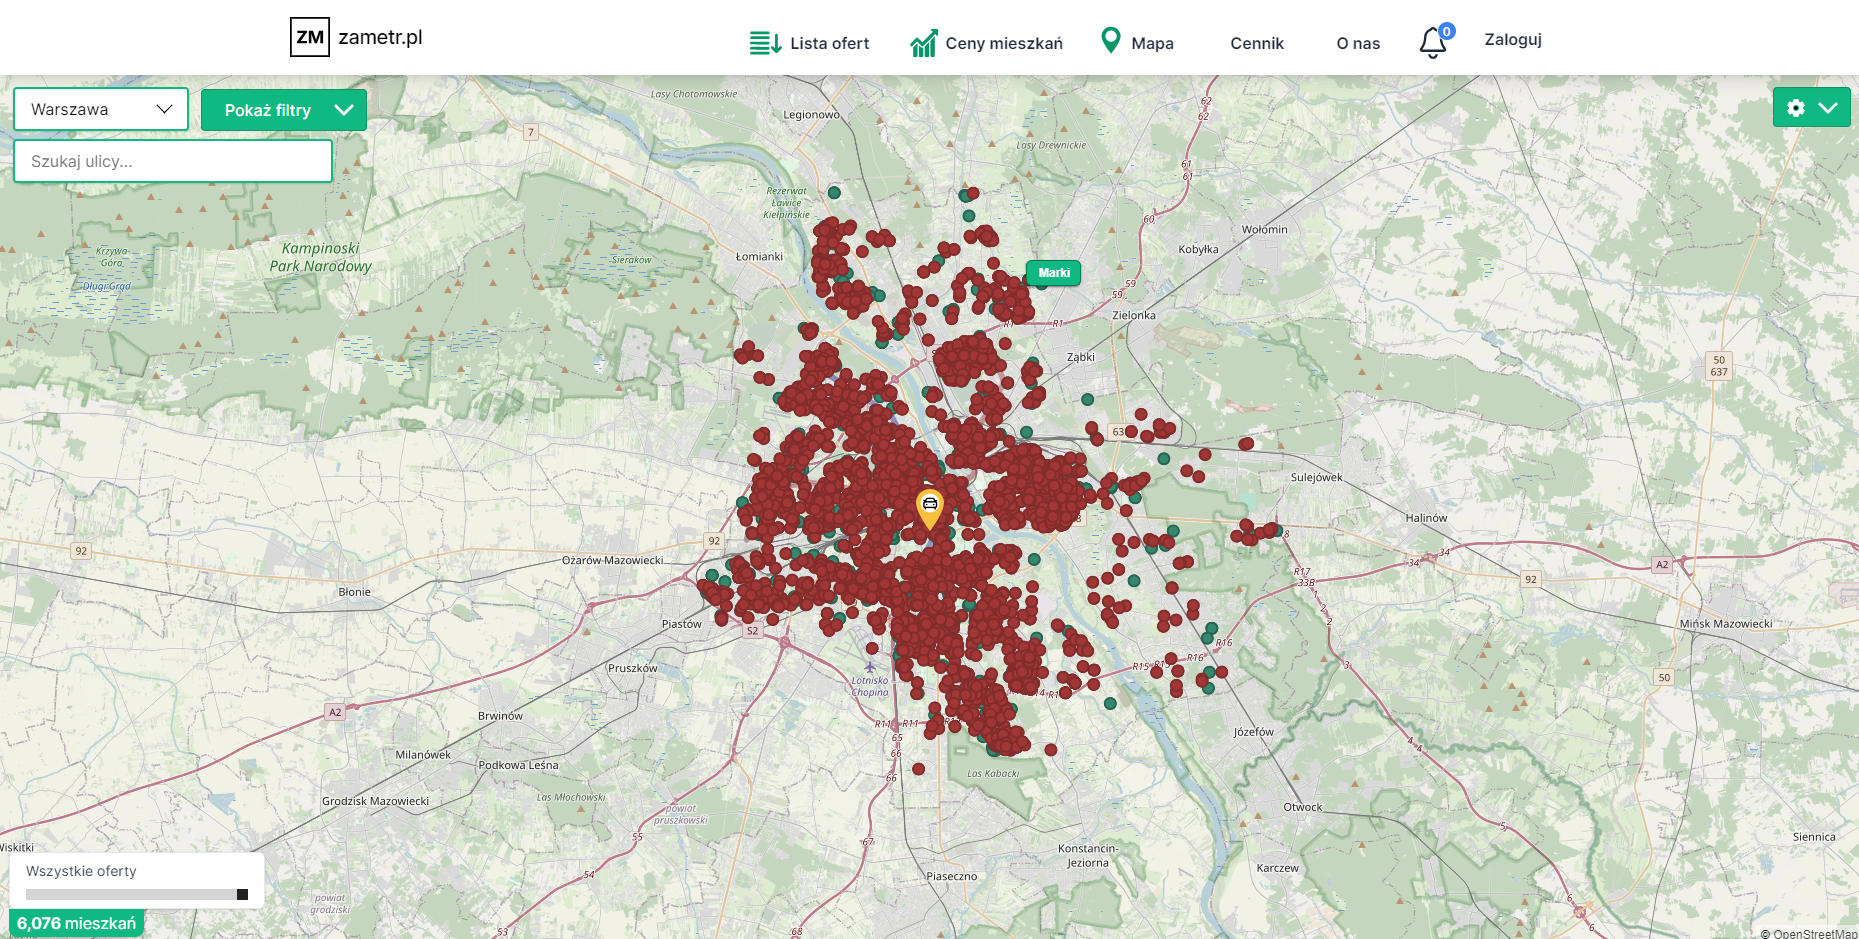Click the Marki map label
The height and width of the screenshot is (939, 1859).
point(1053,273)
